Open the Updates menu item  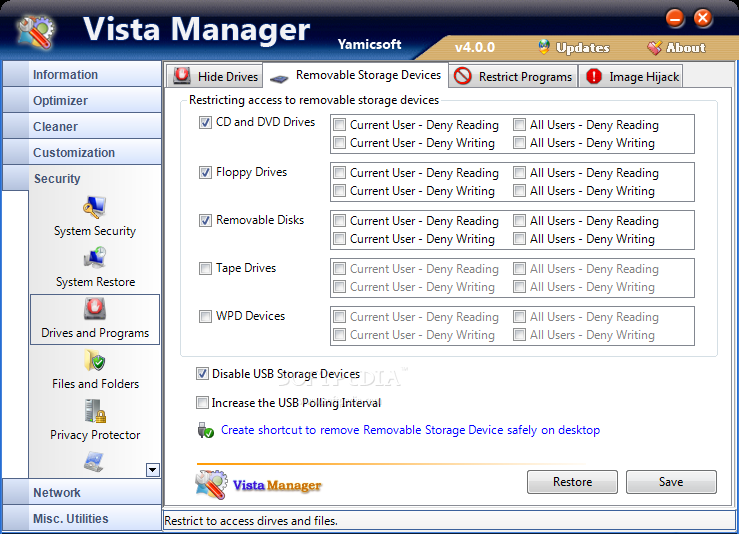pyautogui.click(x=574, y=47)
